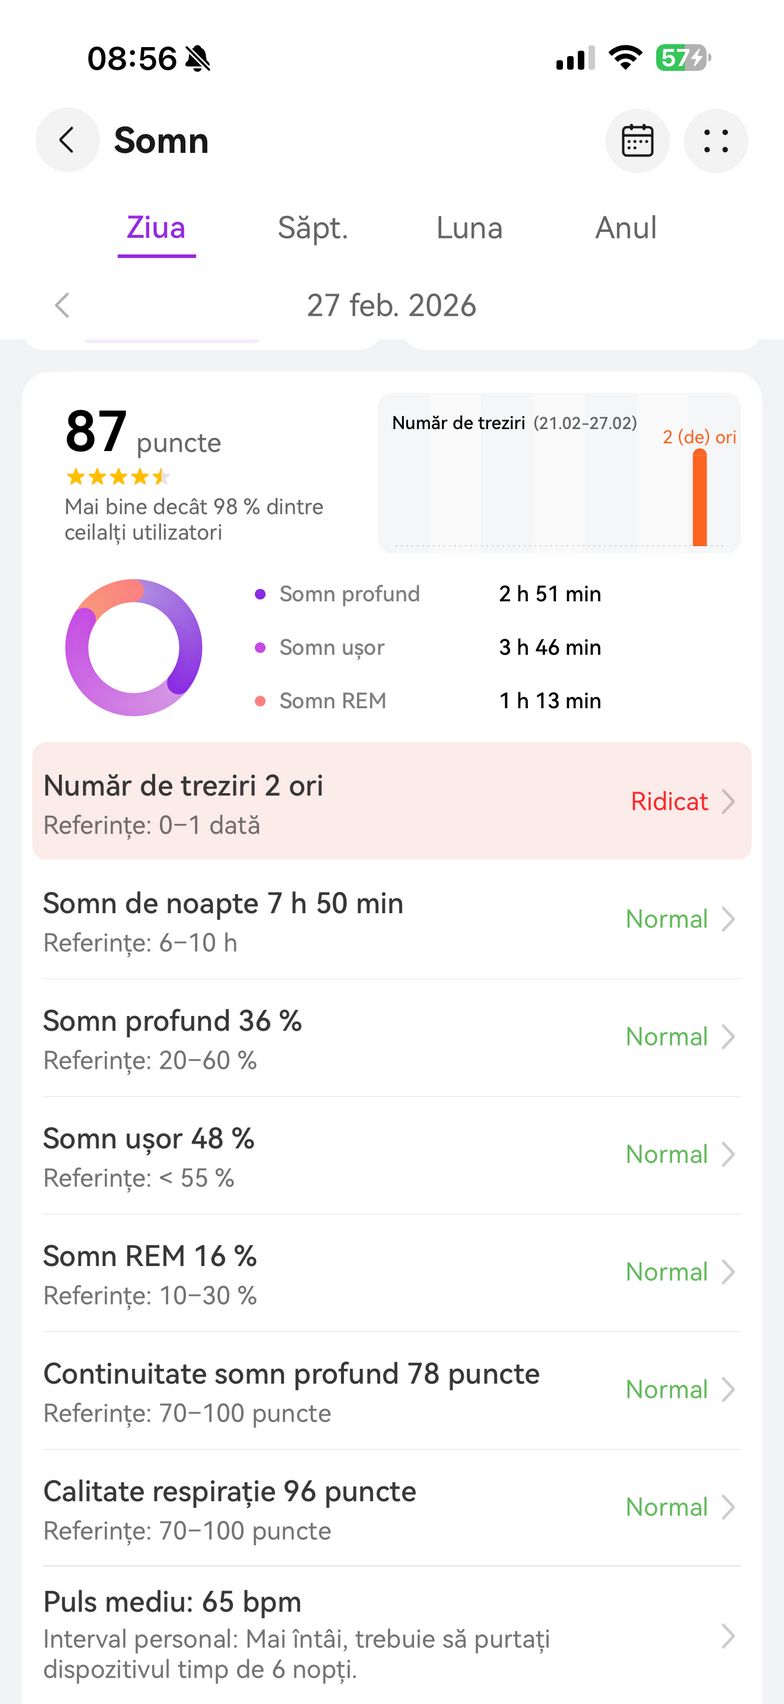Screen dimensions: 784x1704
Task: Tap the sleep stages donut chart
Action: point(134,647)
